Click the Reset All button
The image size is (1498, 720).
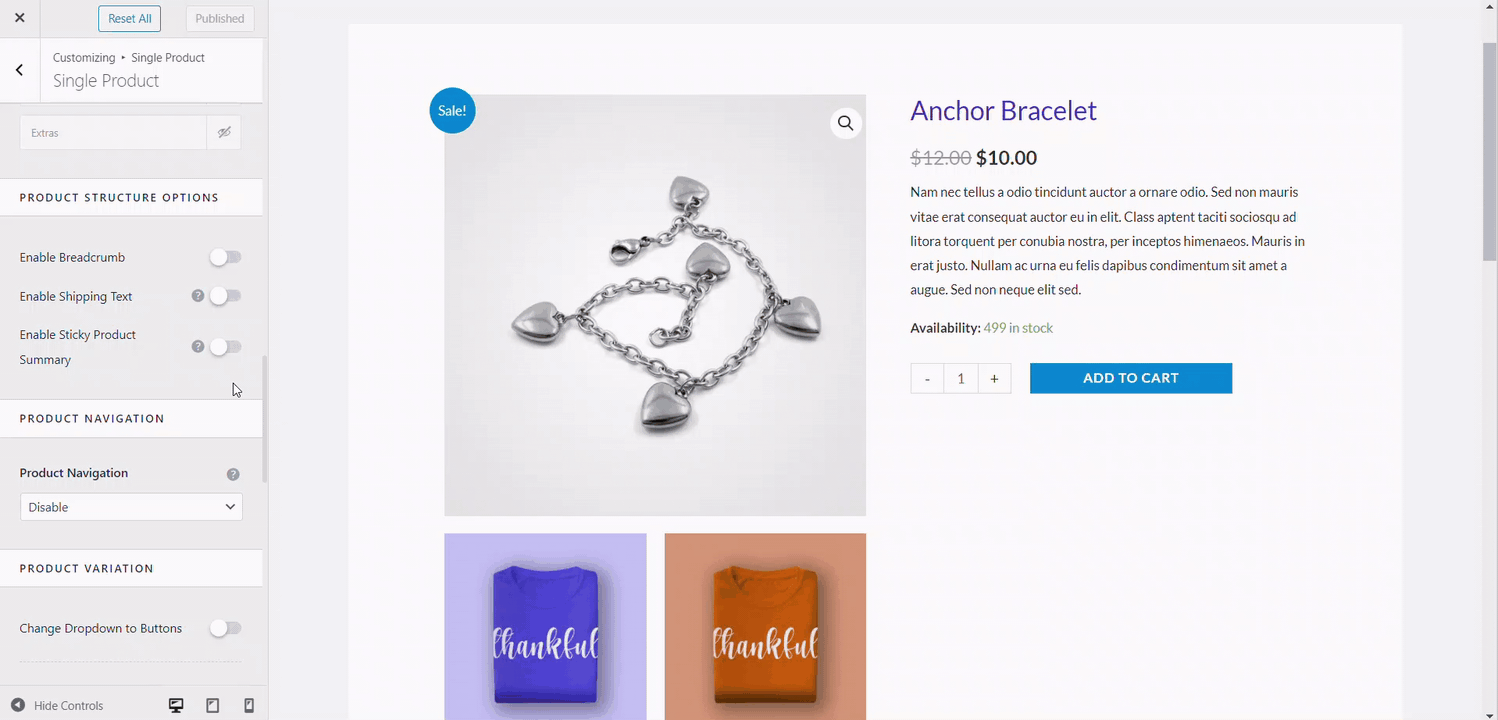130,18
